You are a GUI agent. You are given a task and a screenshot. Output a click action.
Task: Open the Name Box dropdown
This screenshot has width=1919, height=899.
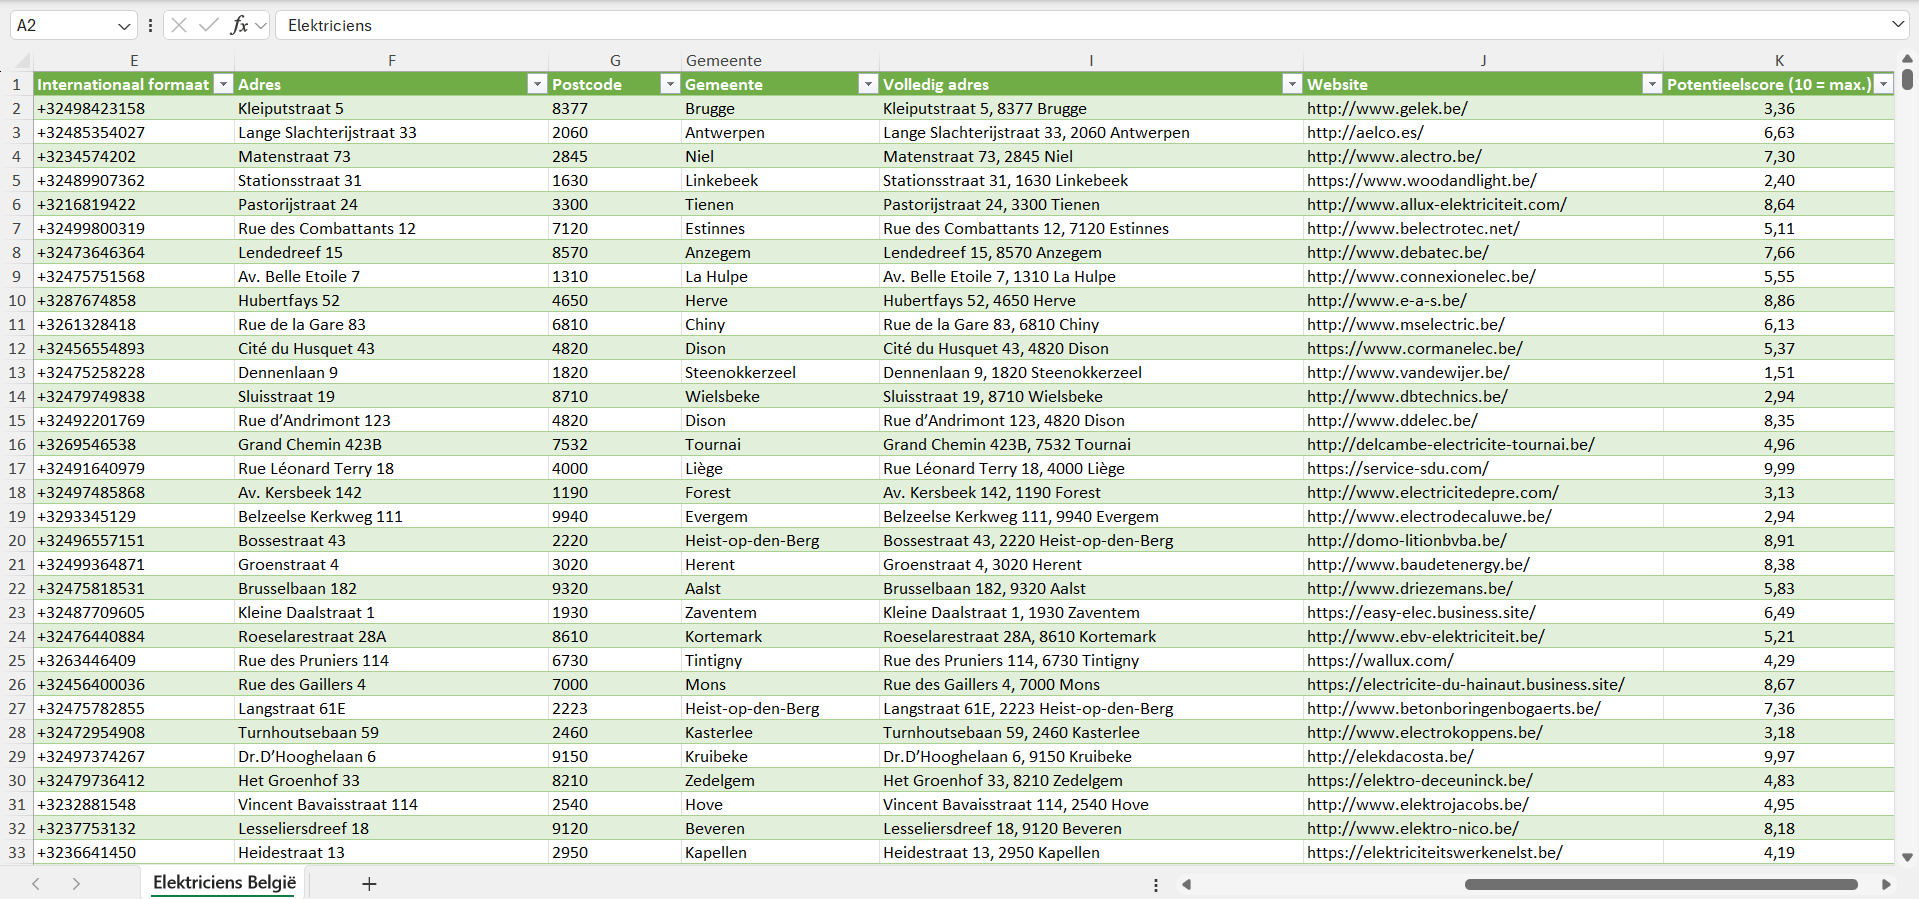pos(124,26)
